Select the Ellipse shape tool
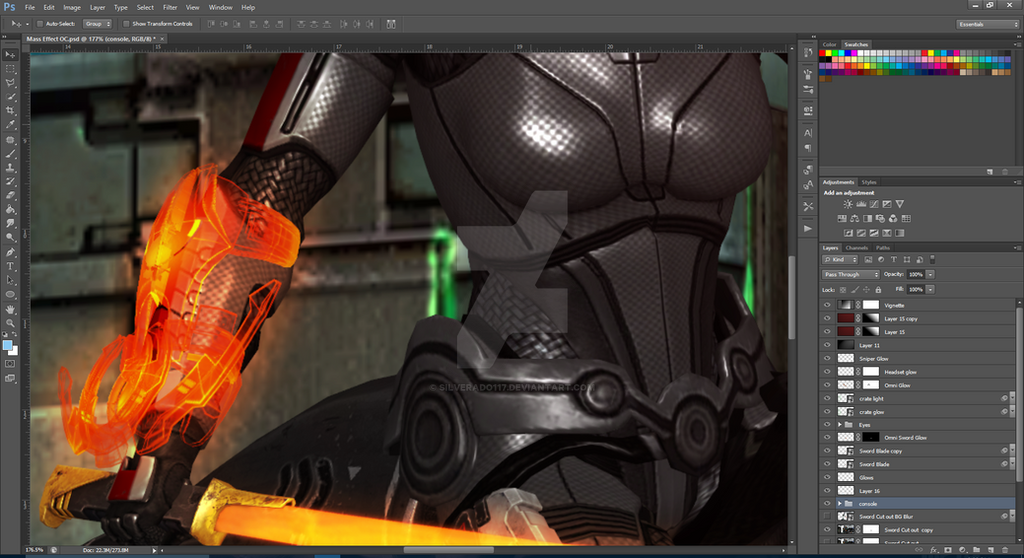 [10, 295]
